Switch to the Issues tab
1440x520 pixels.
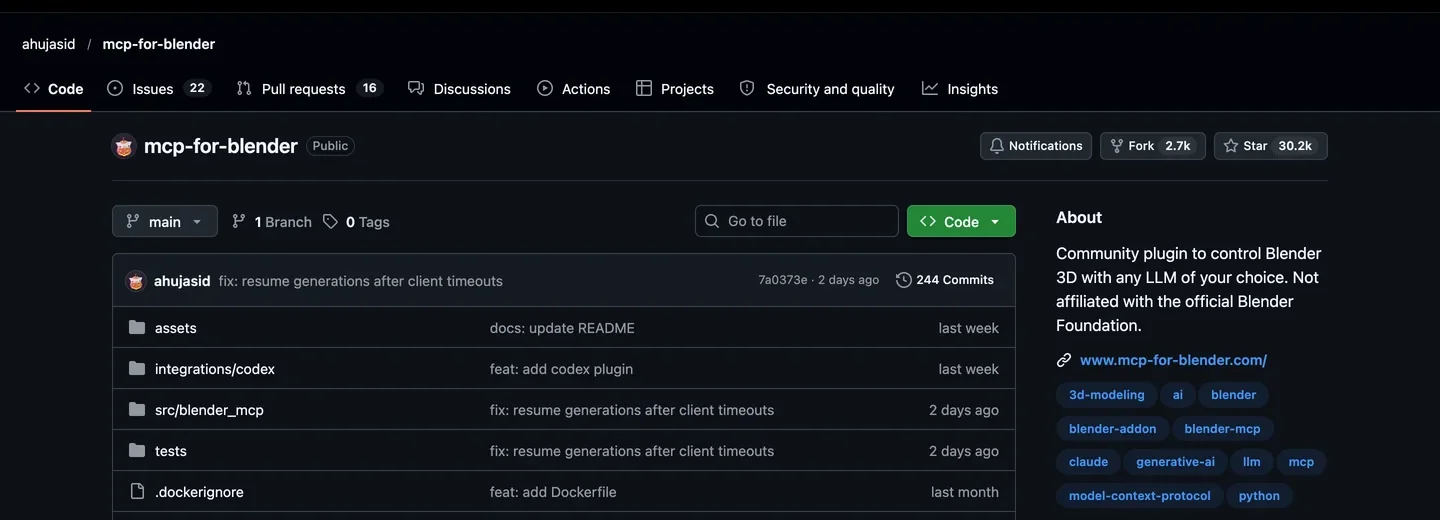[158, 89]
